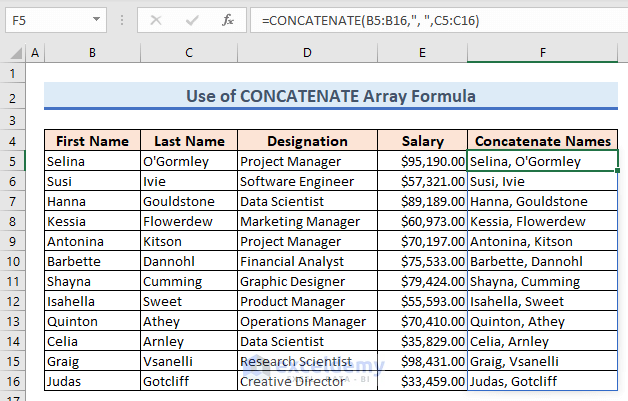The height and width of the screenshot is (401, 628).
Task: Click the Select All corner triangle
Action: pos(14,53)
